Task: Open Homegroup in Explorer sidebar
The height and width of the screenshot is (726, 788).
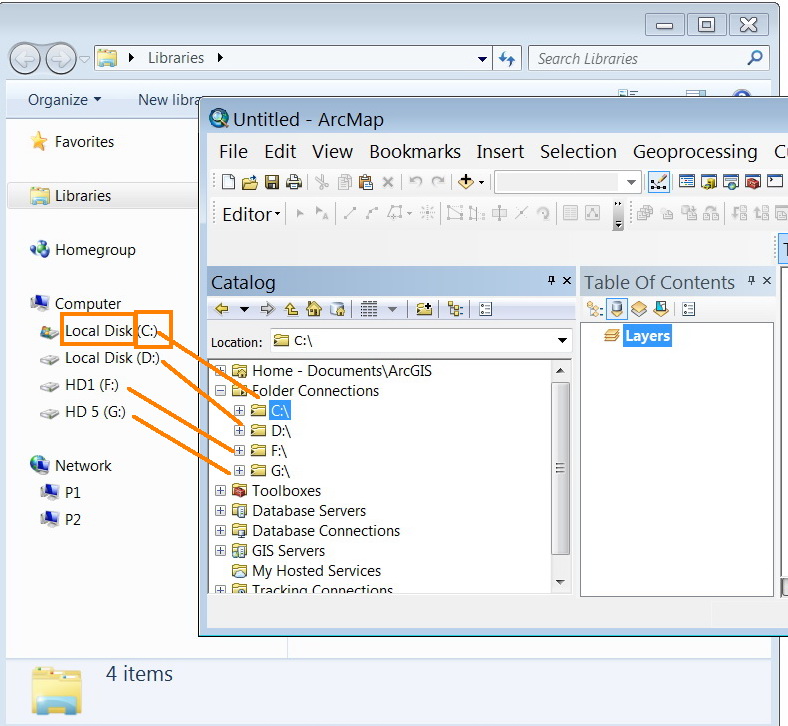Action: (95, 250)
